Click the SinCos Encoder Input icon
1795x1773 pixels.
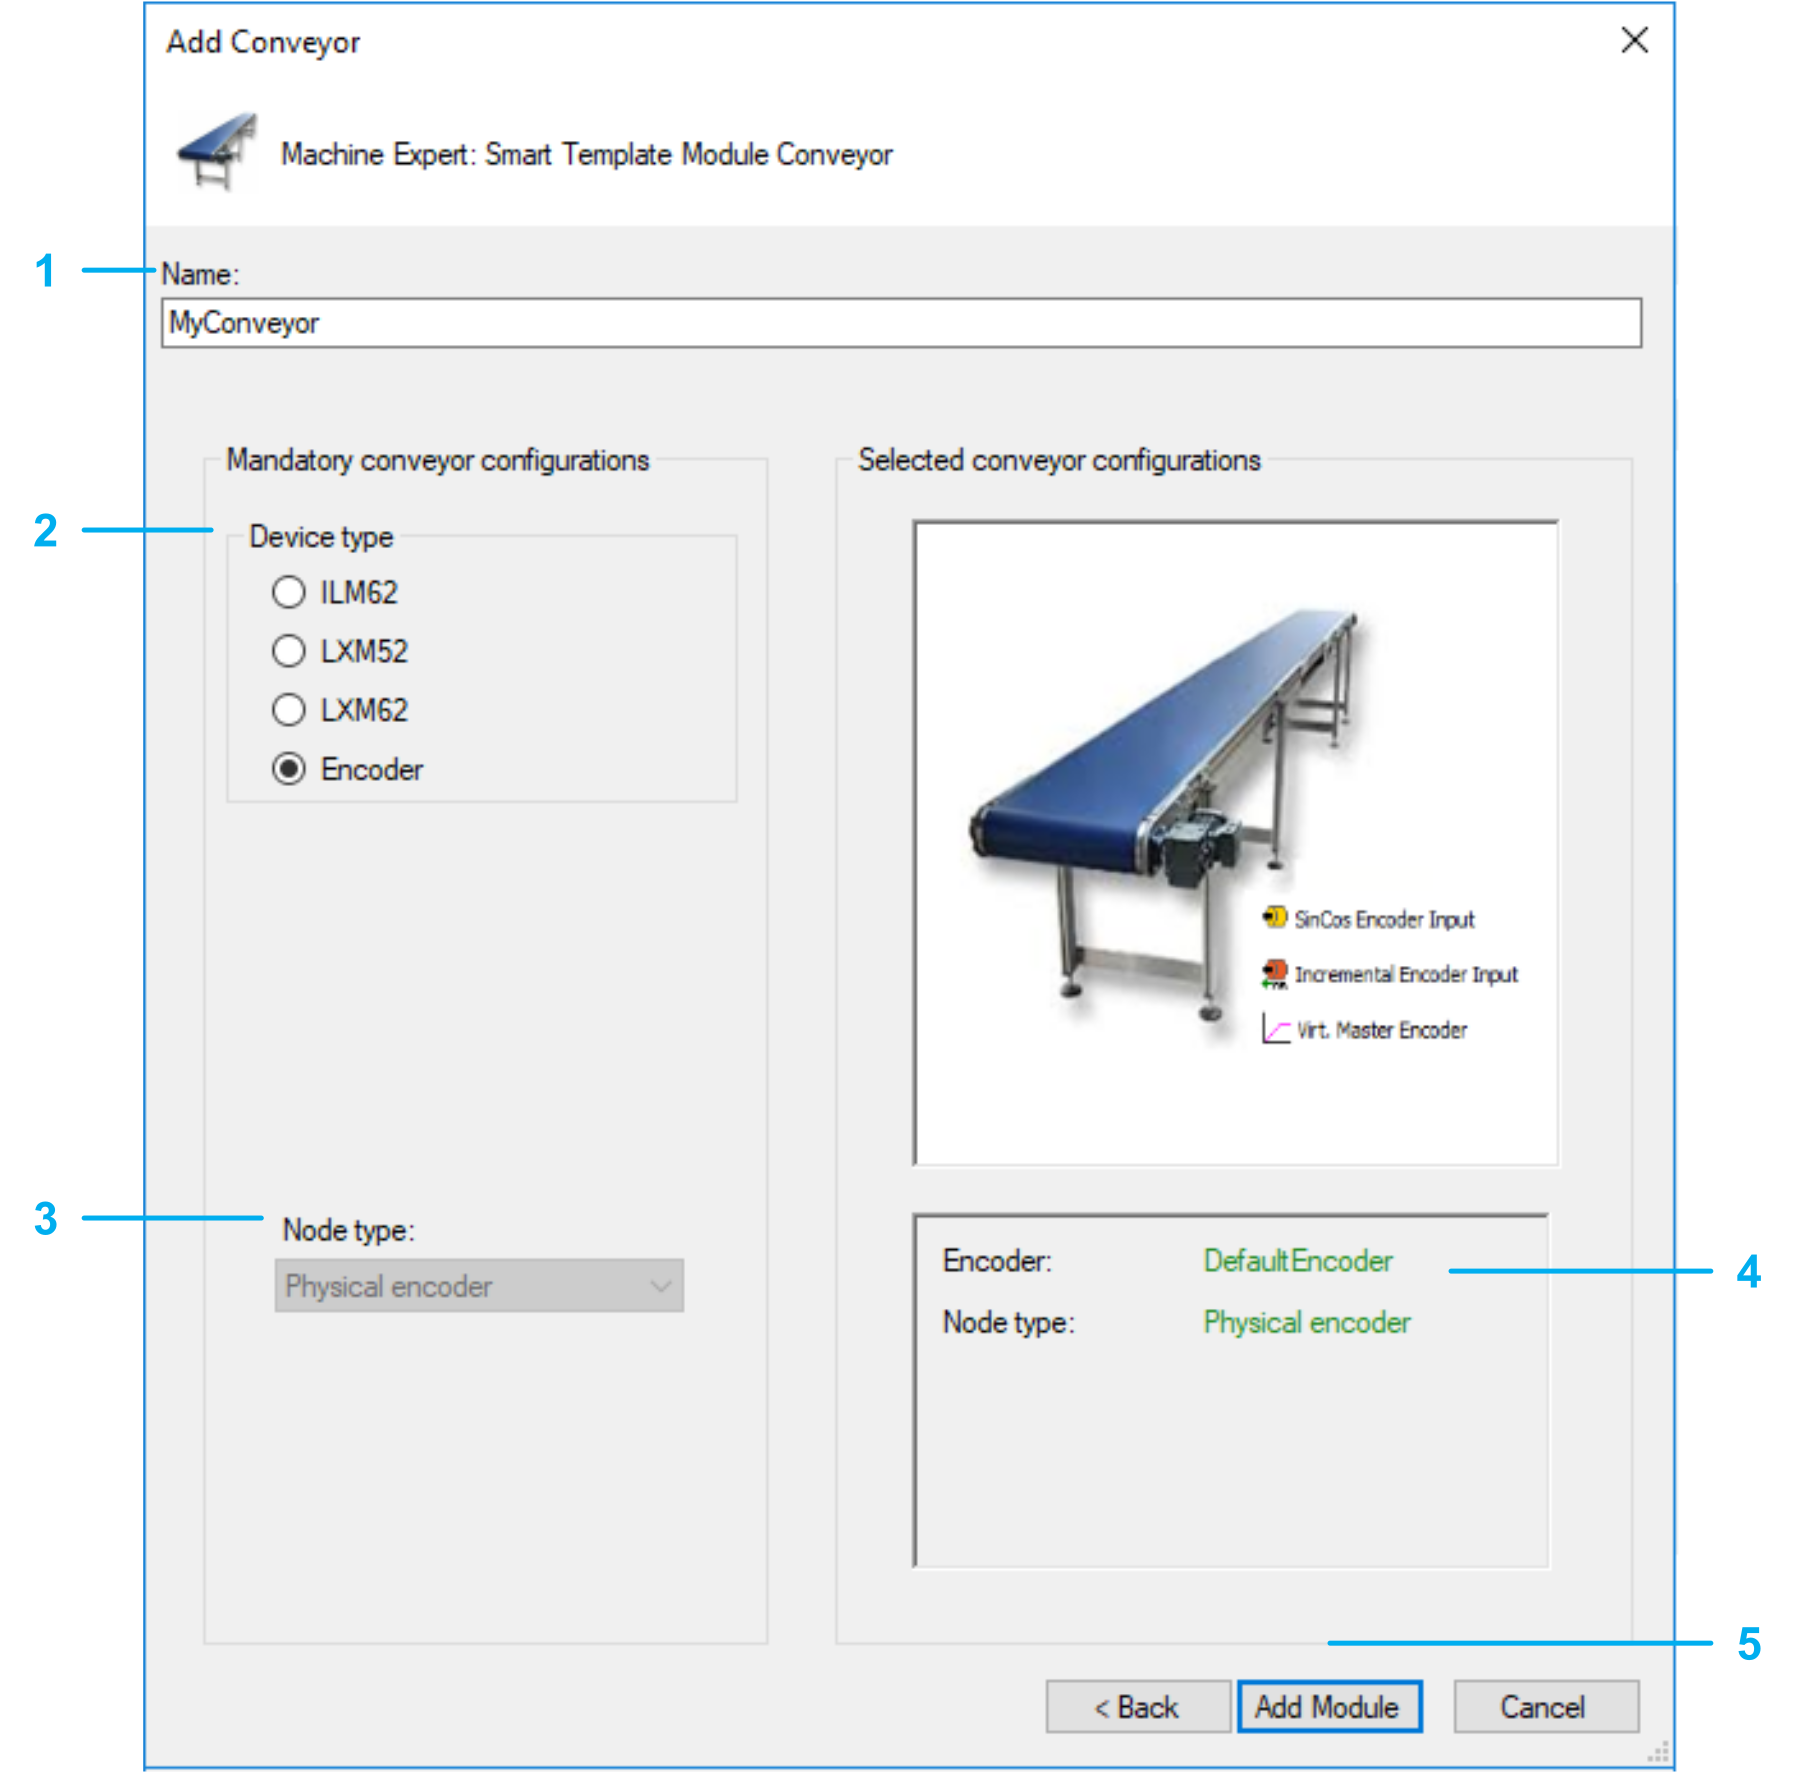click(x=1274, y=917)
